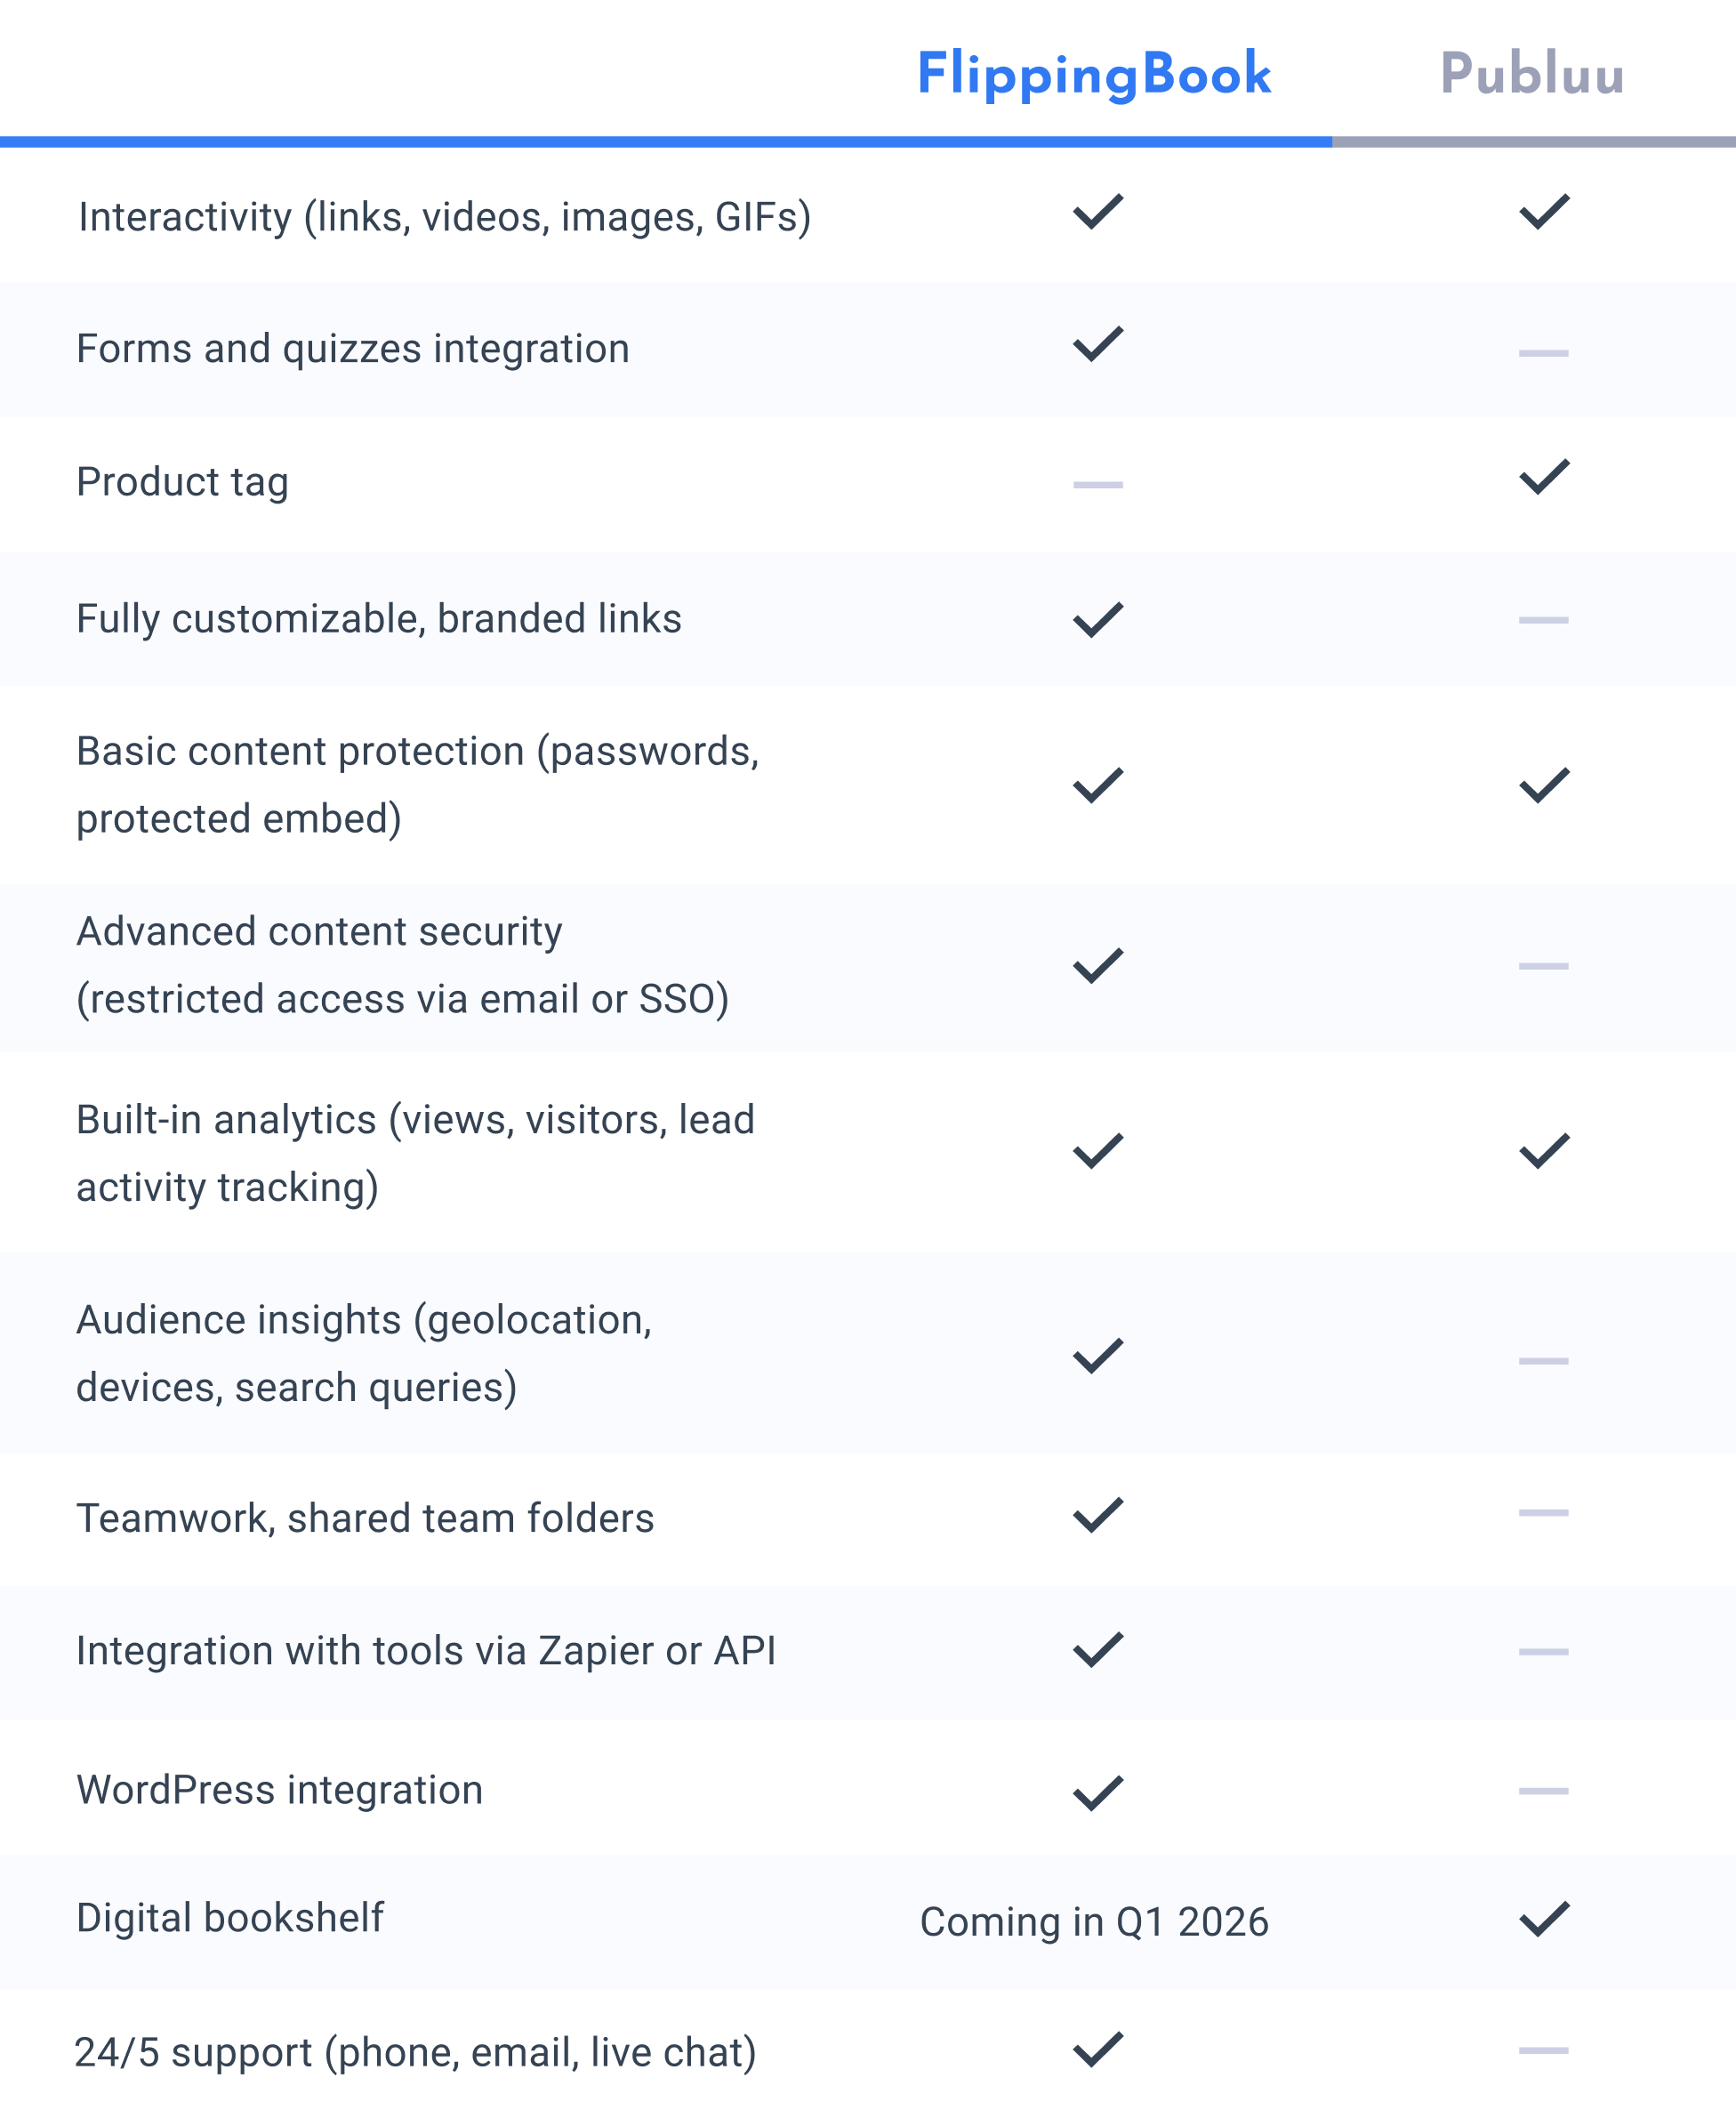Click Publuu checkmark for Product tag

(x=1544, y=477)
